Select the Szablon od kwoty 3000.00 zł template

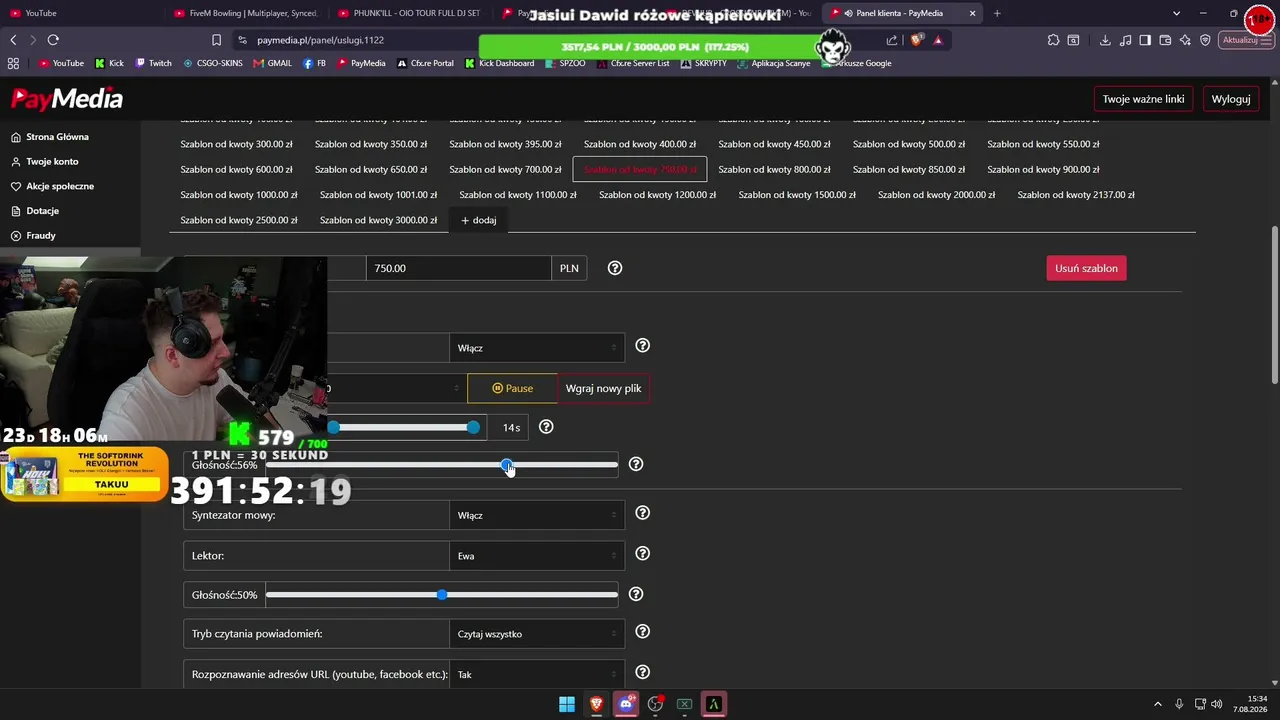(x=378, y=220)
